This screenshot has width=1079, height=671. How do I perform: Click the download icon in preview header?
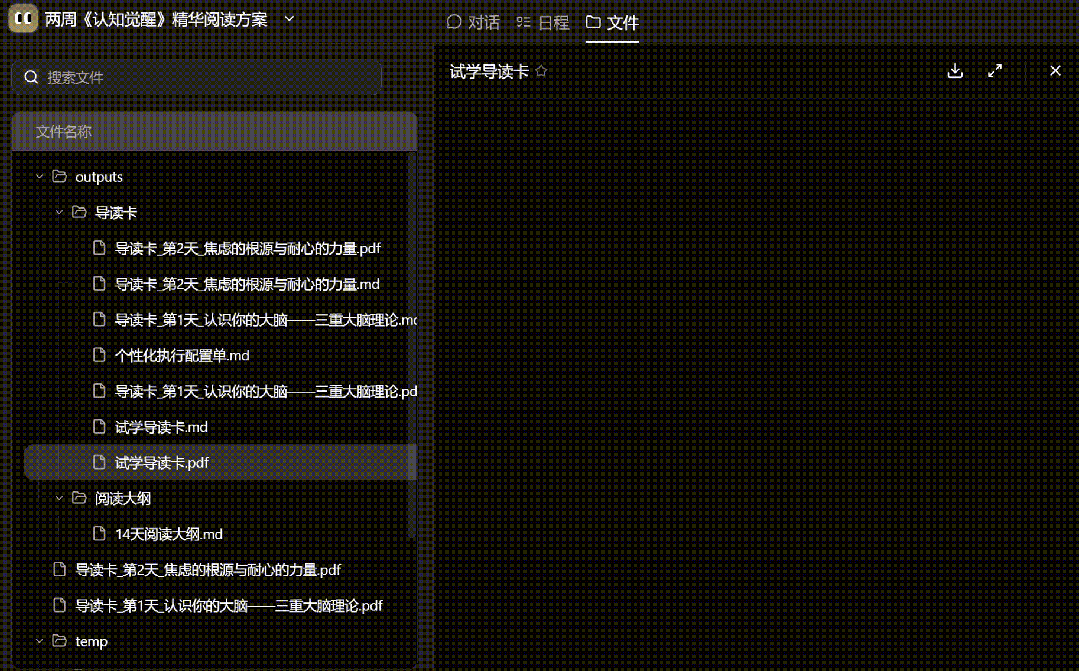click(955, 71)
